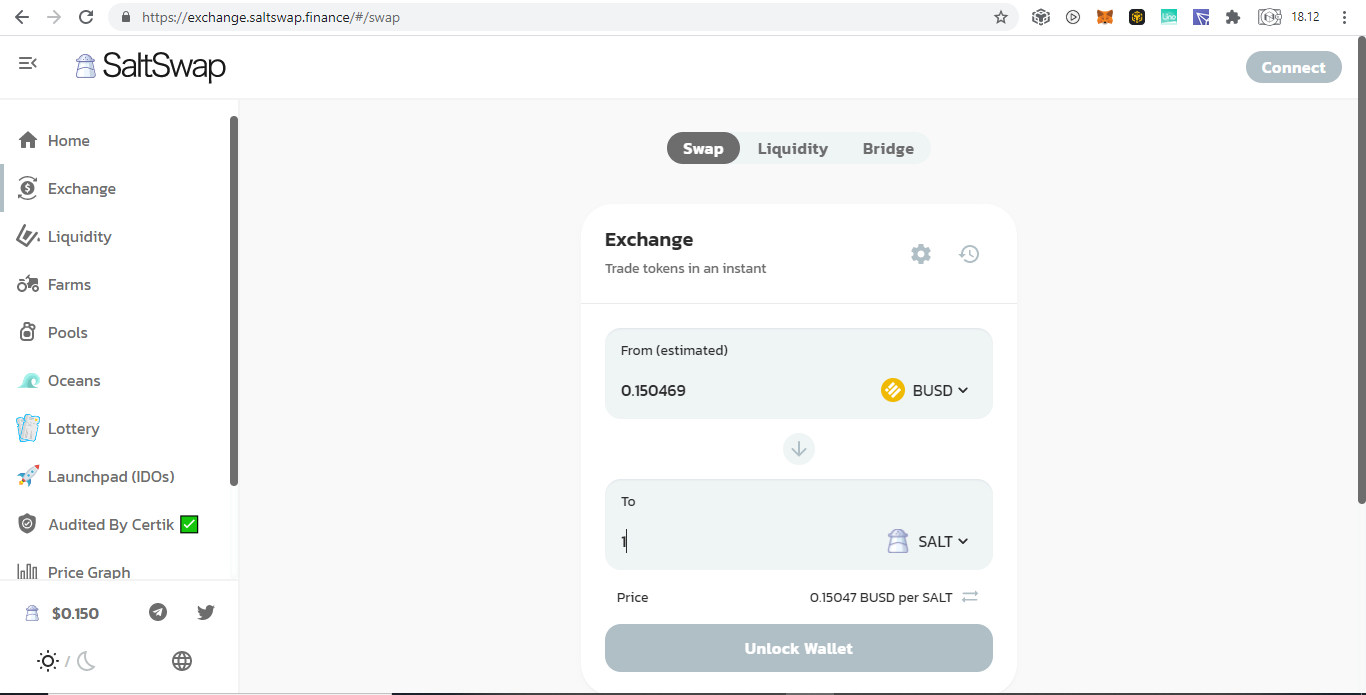
Task: Switch to light mode sun icon
Action: [x=47, y=661]
